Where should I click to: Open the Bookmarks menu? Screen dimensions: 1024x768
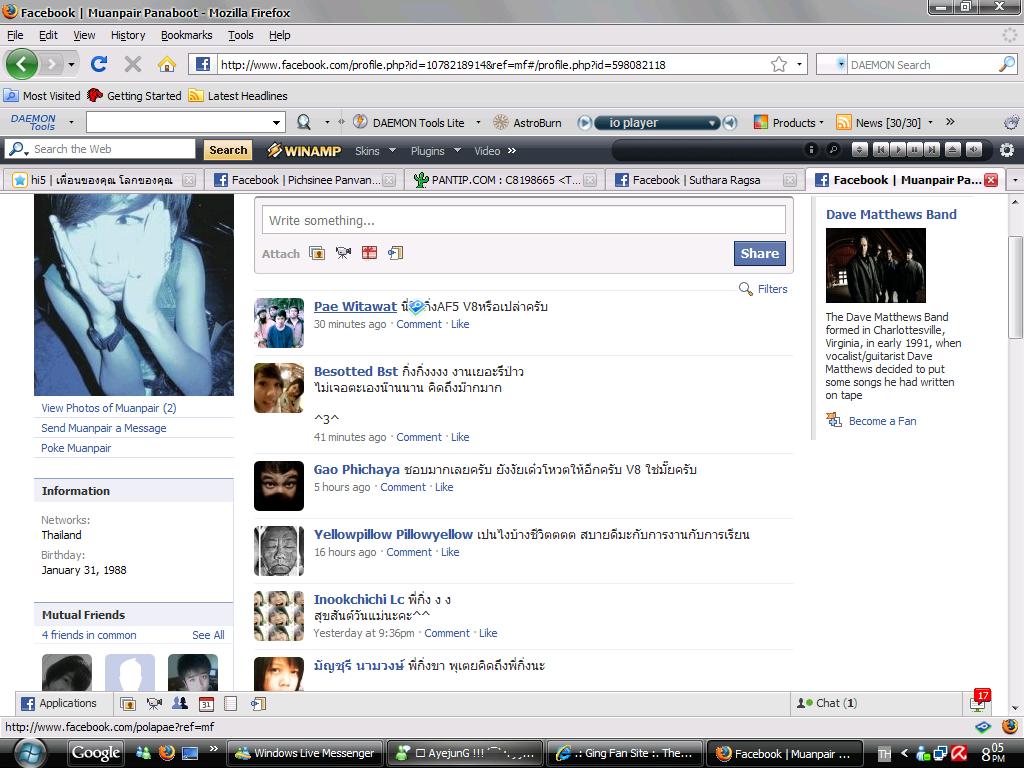click(187, 35)
